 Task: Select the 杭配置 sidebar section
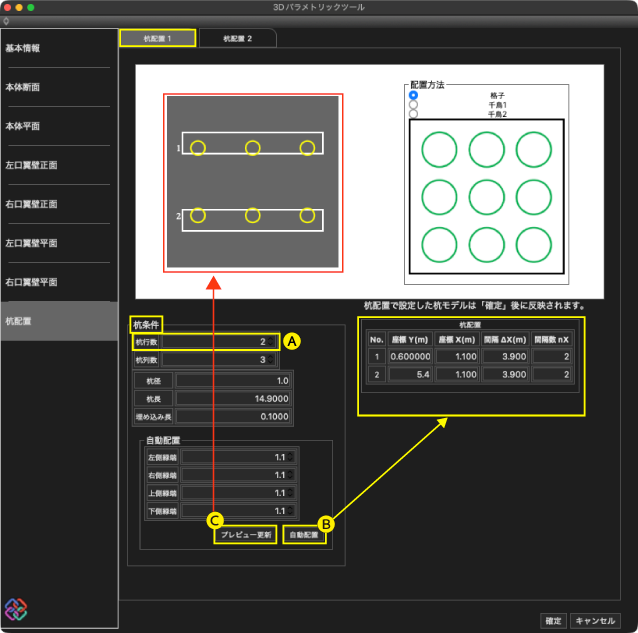pos(59,321)
